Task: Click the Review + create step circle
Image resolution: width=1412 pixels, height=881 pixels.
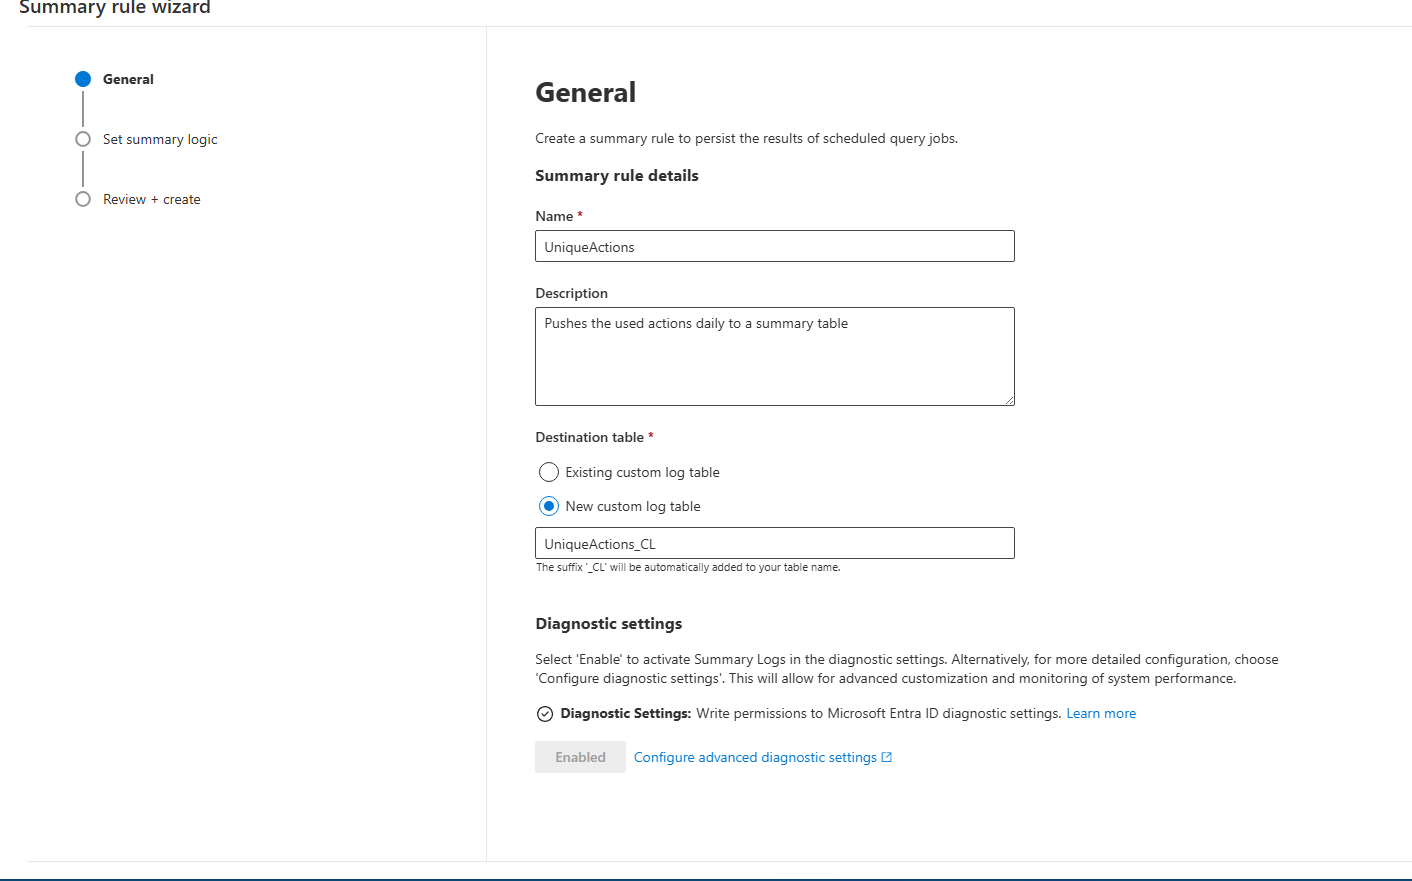Action: (83, 199)
